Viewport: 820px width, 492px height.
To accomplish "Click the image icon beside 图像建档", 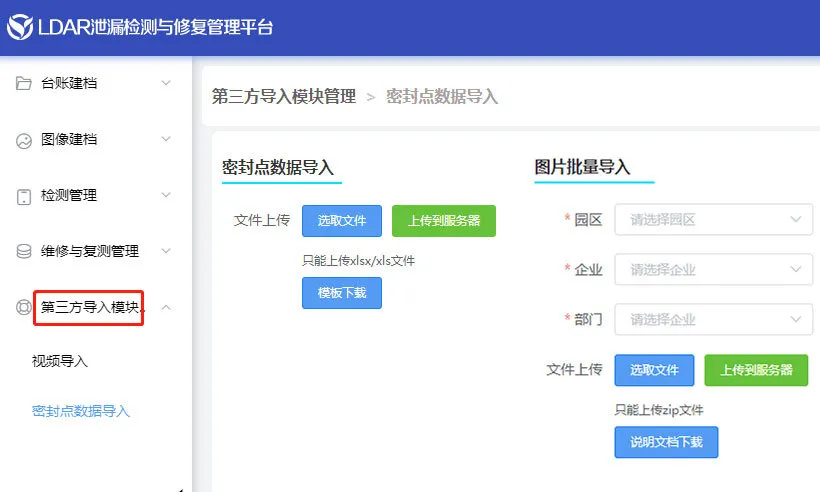I will coord(24,140).
